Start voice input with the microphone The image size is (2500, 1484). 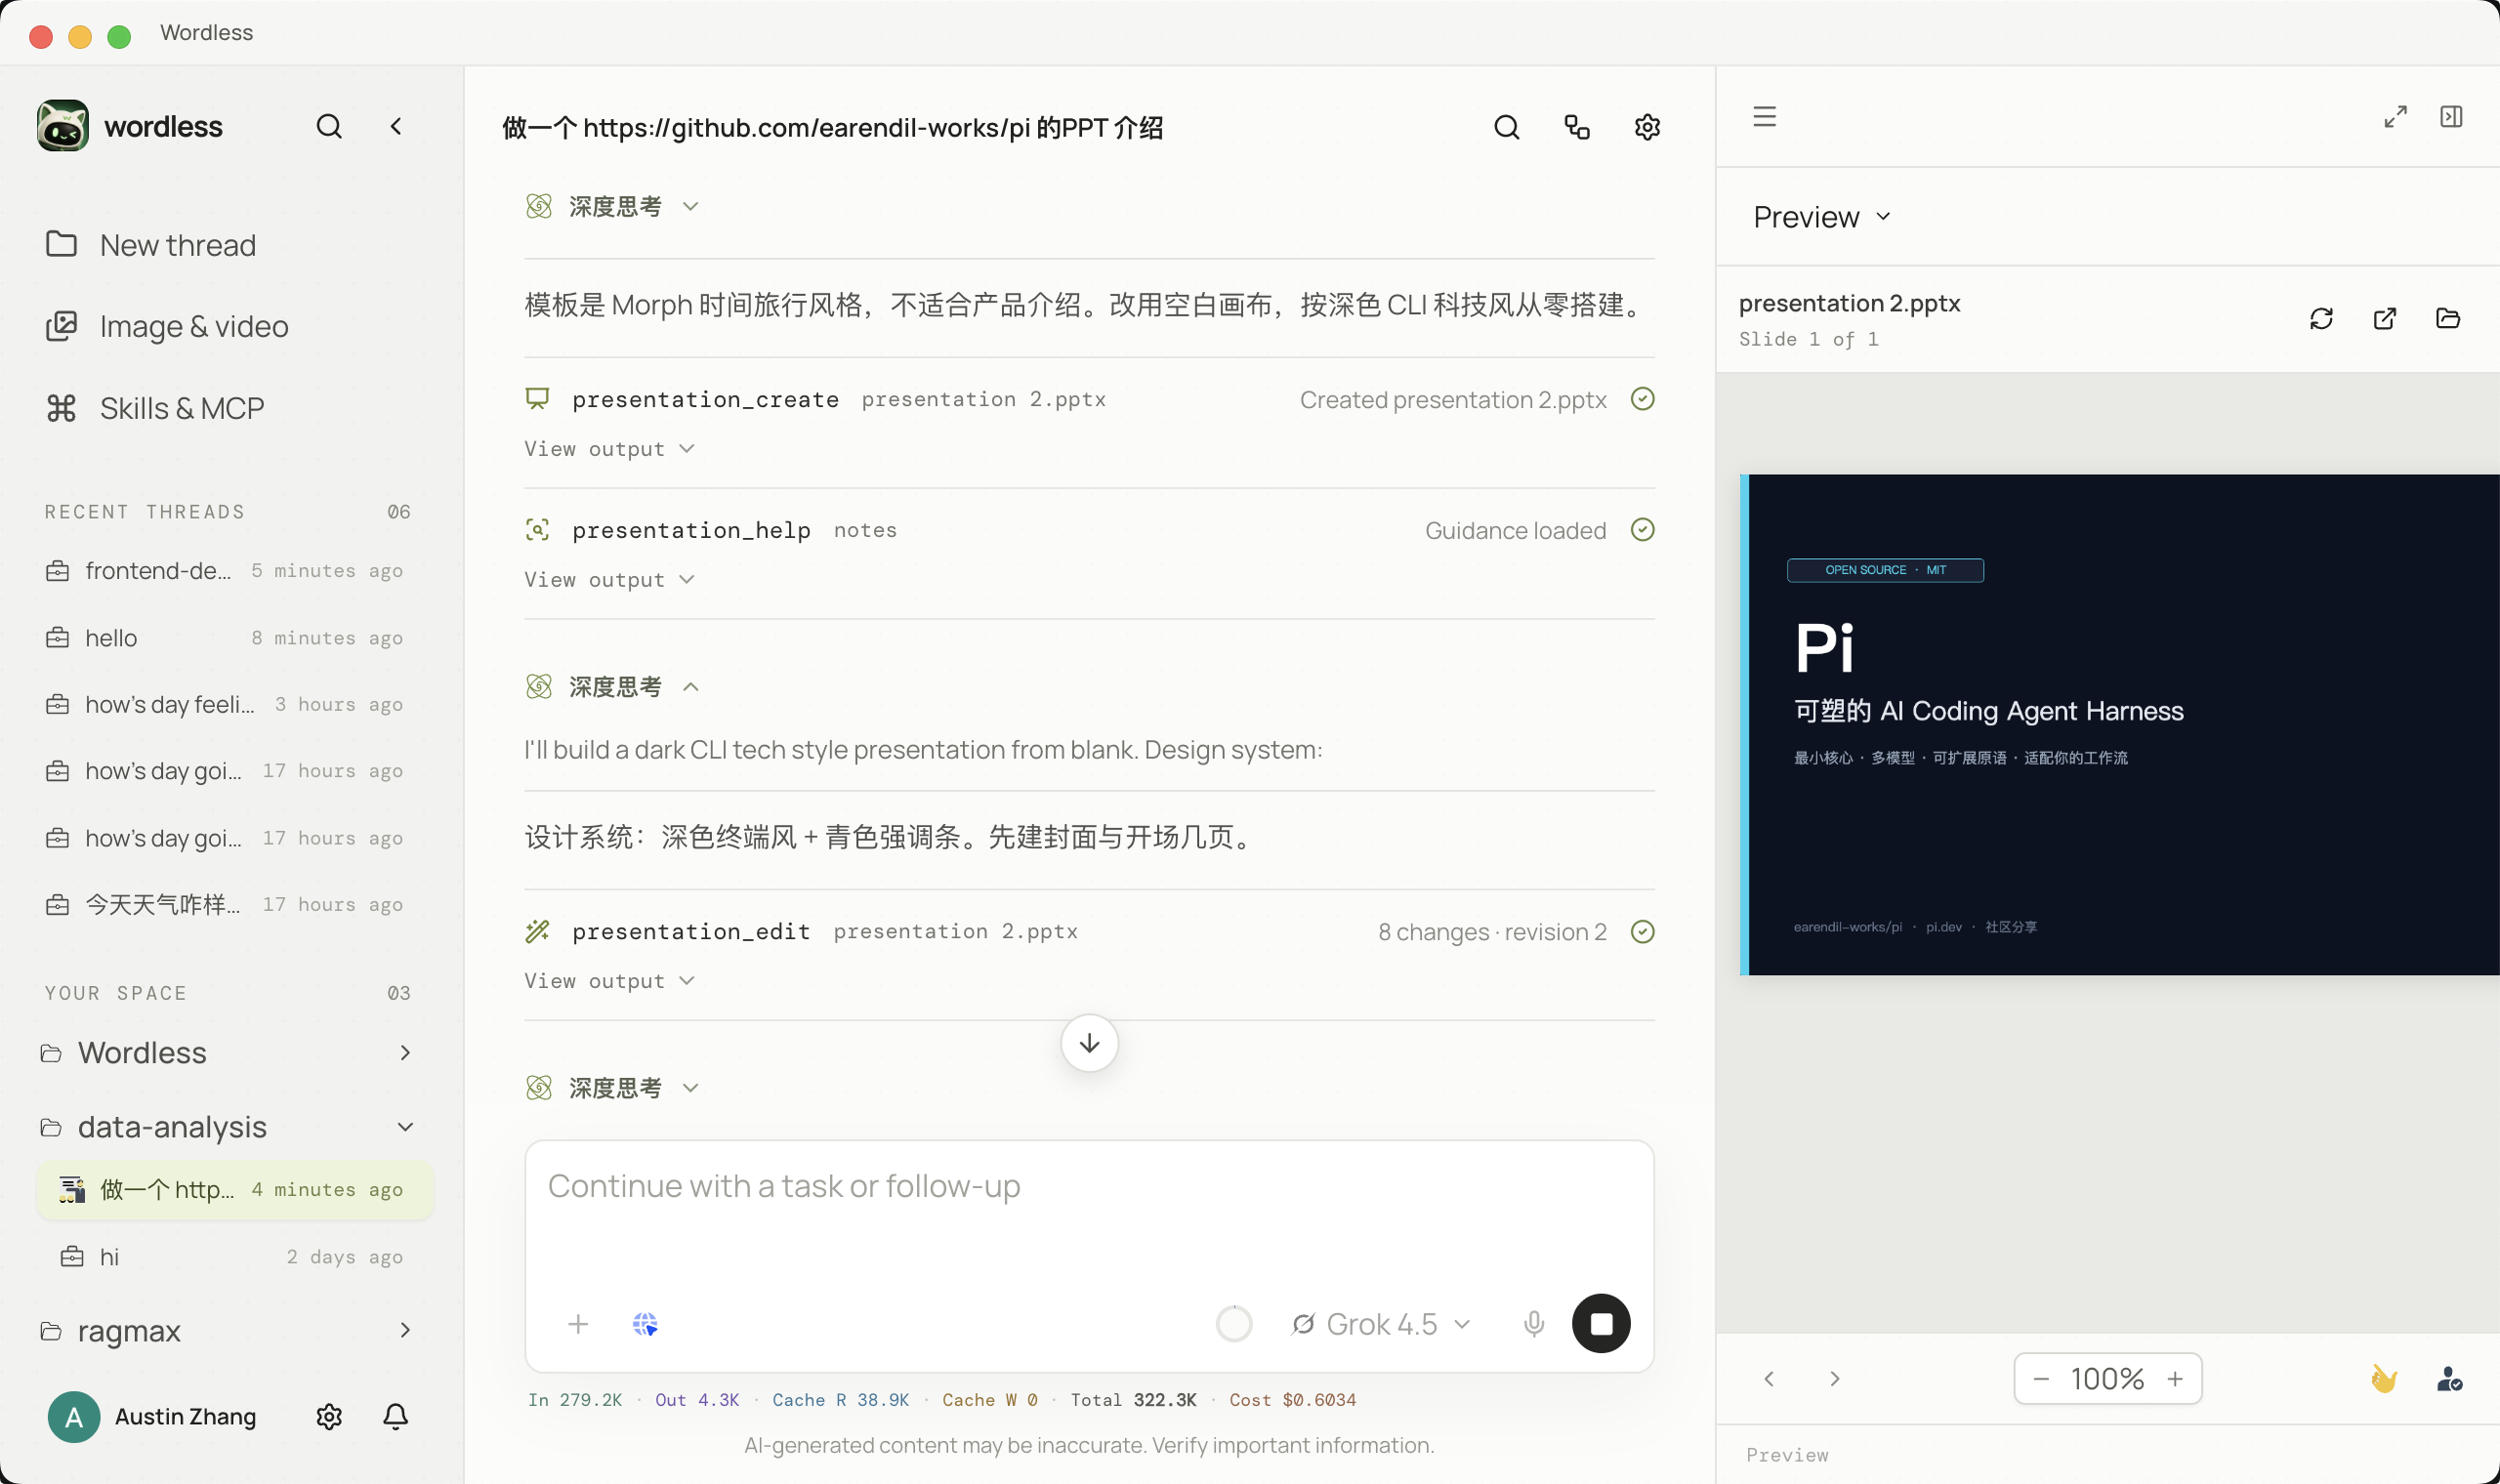point(1533,1324)
